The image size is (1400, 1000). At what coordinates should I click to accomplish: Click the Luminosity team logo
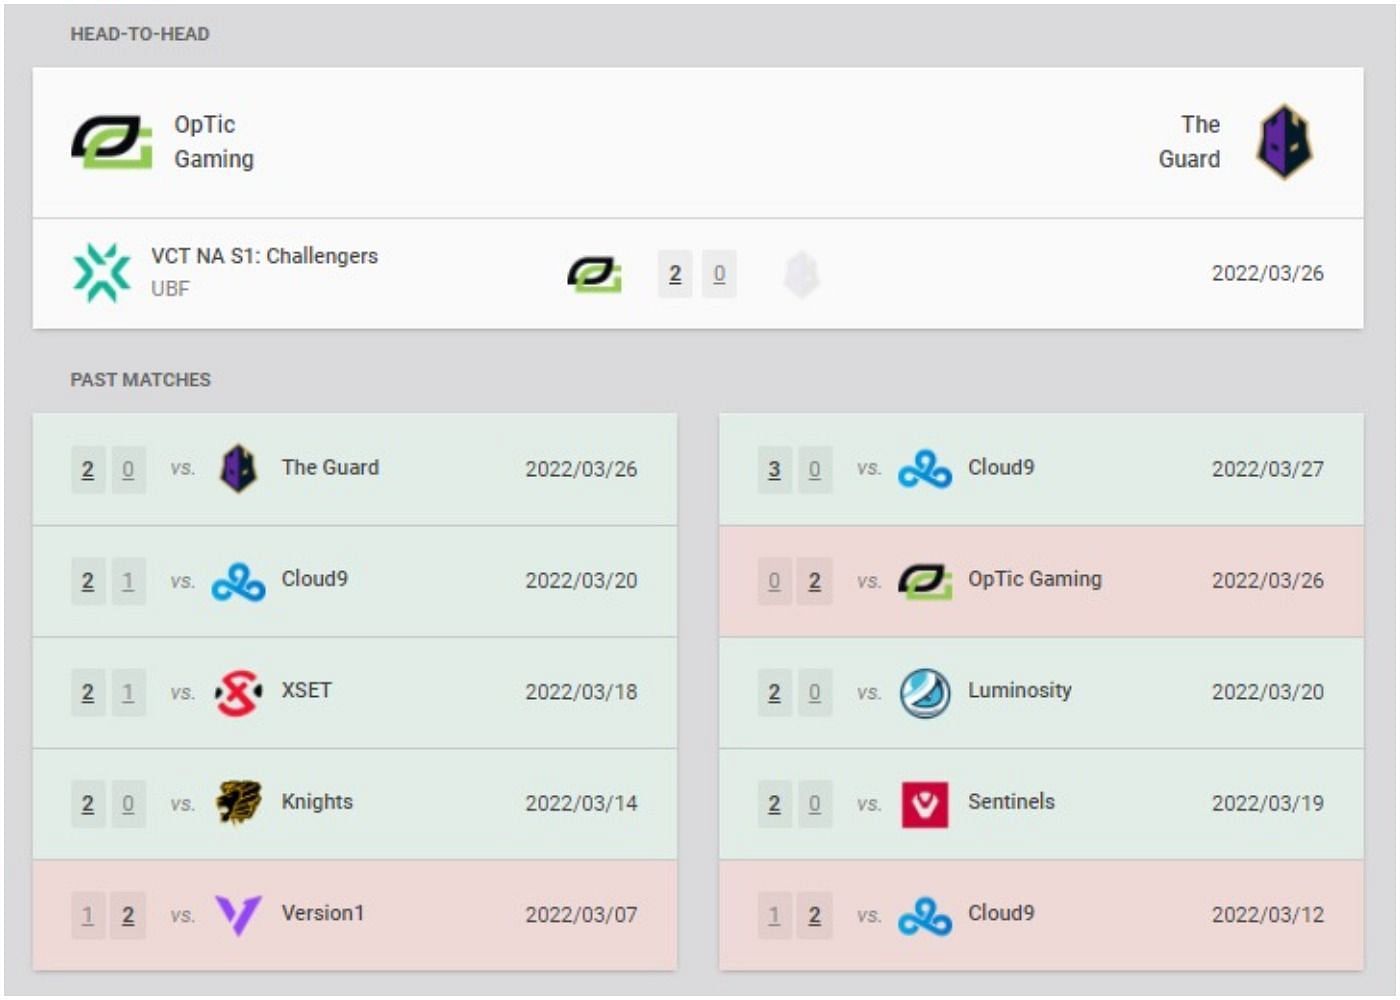[x=925, y=693]
